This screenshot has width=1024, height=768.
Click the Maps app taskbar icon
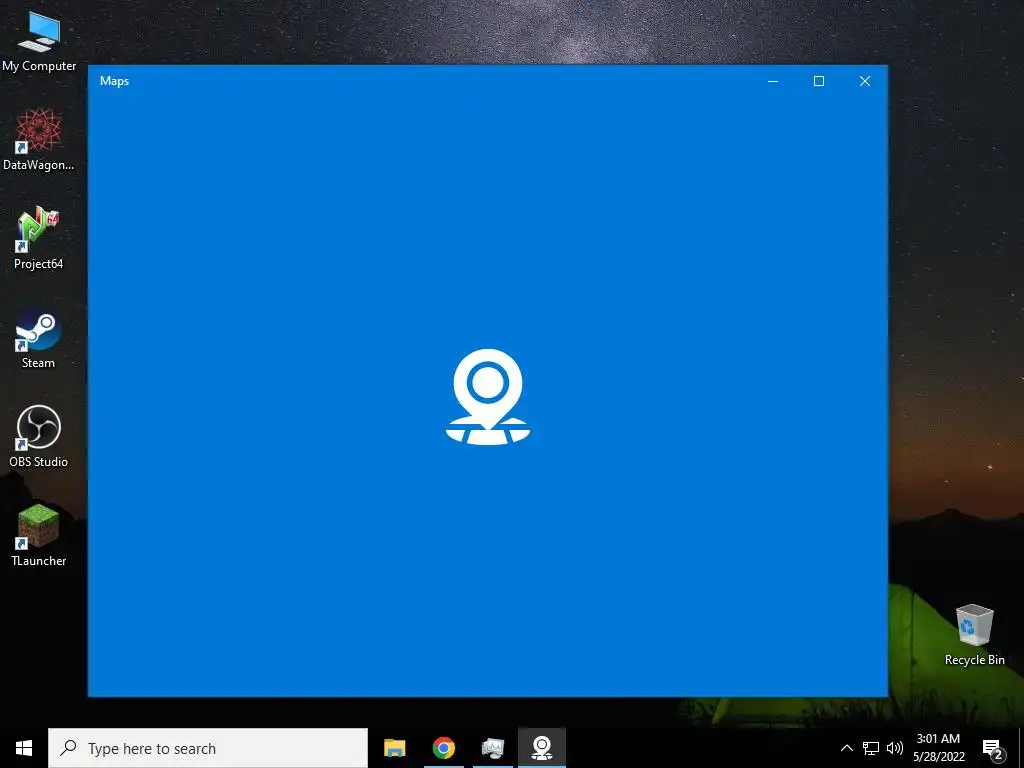point(542,748)
